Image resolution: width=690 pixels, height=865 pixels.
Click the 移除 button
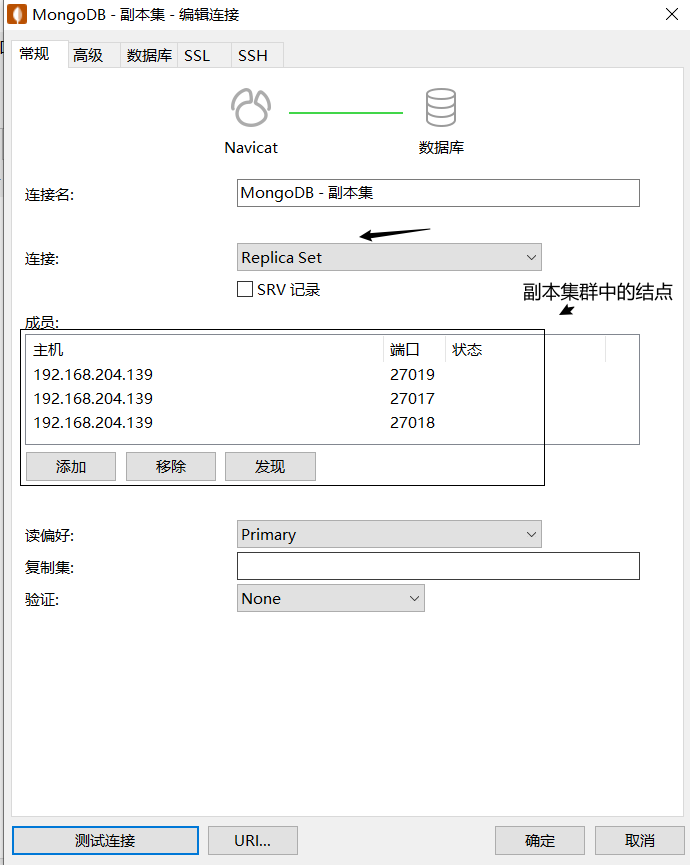click(170, 467)
